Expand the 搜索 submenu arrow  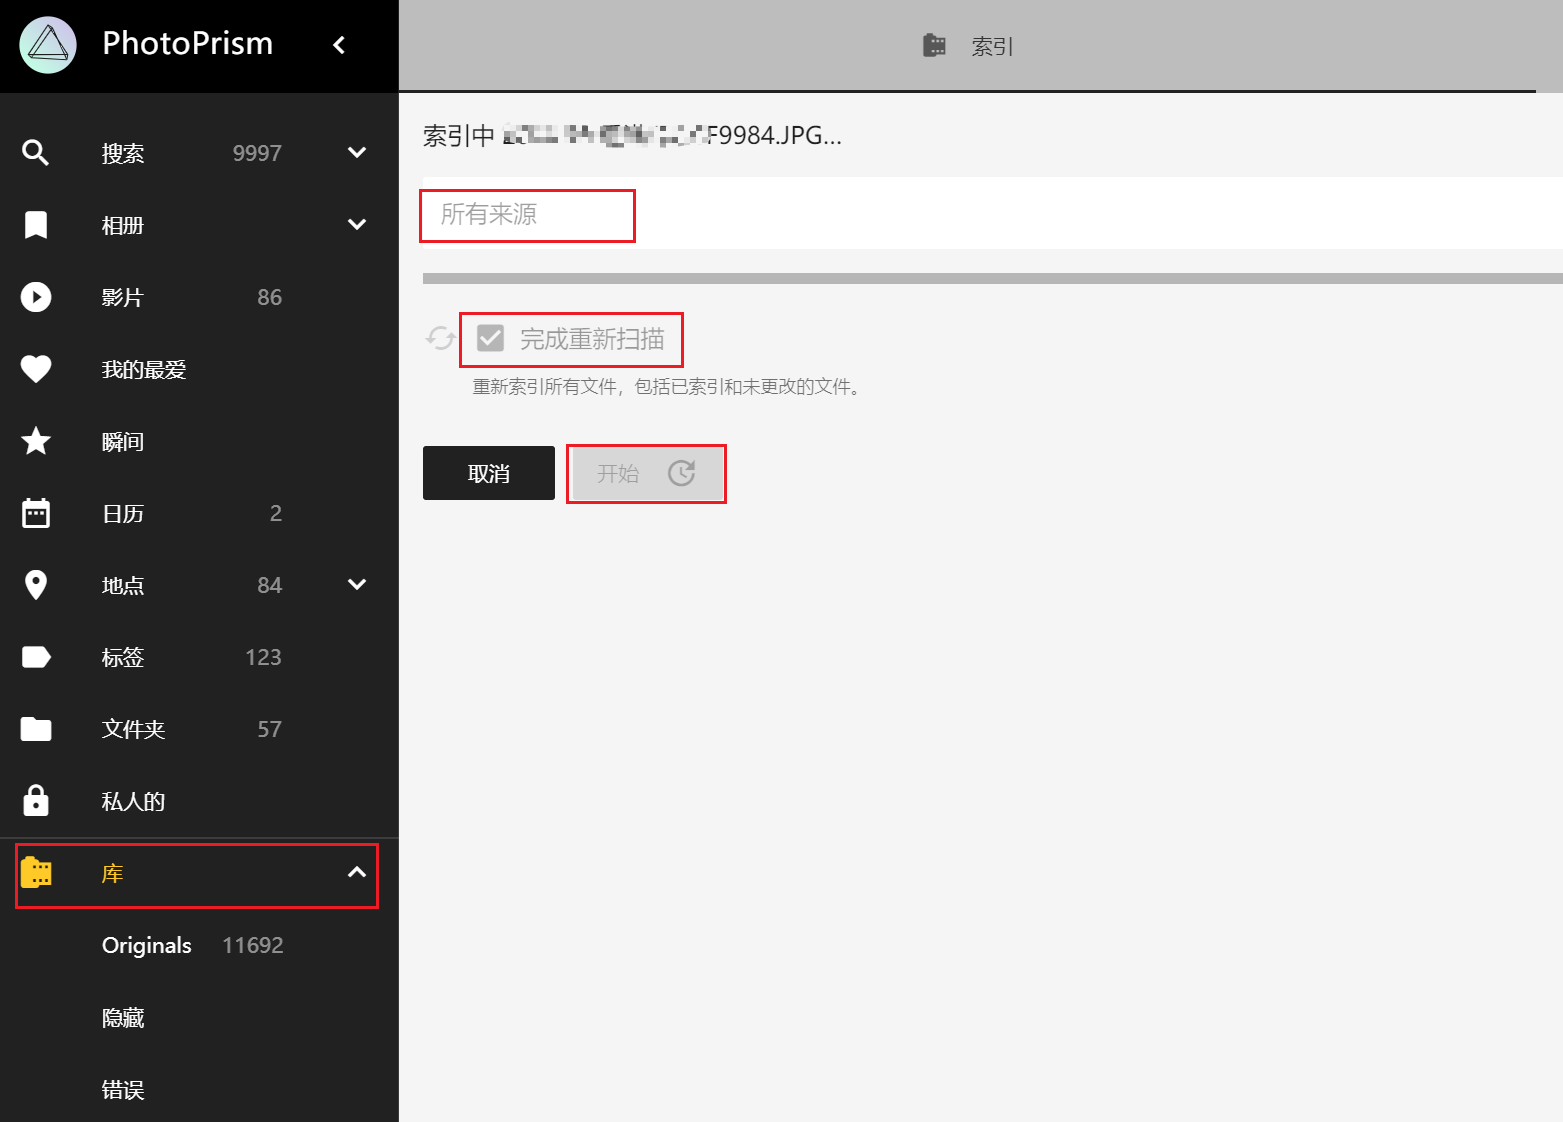coord(357,153)
